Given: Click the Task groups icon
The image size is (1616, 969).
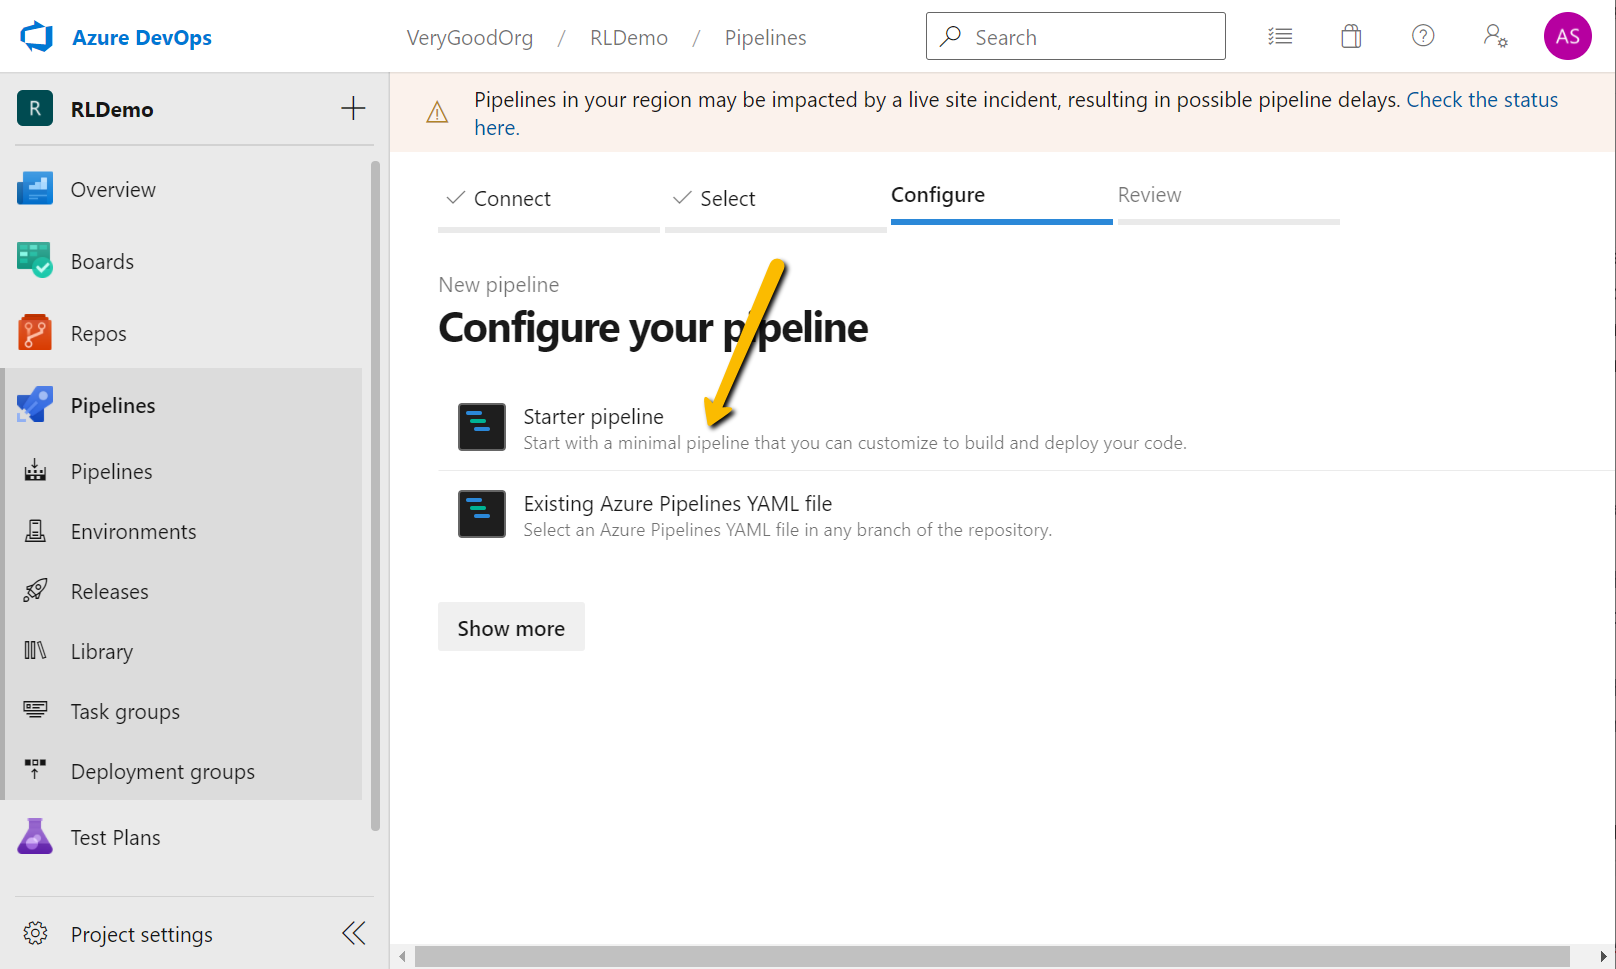Looking at the screenshot, I should tap(35, 710).
